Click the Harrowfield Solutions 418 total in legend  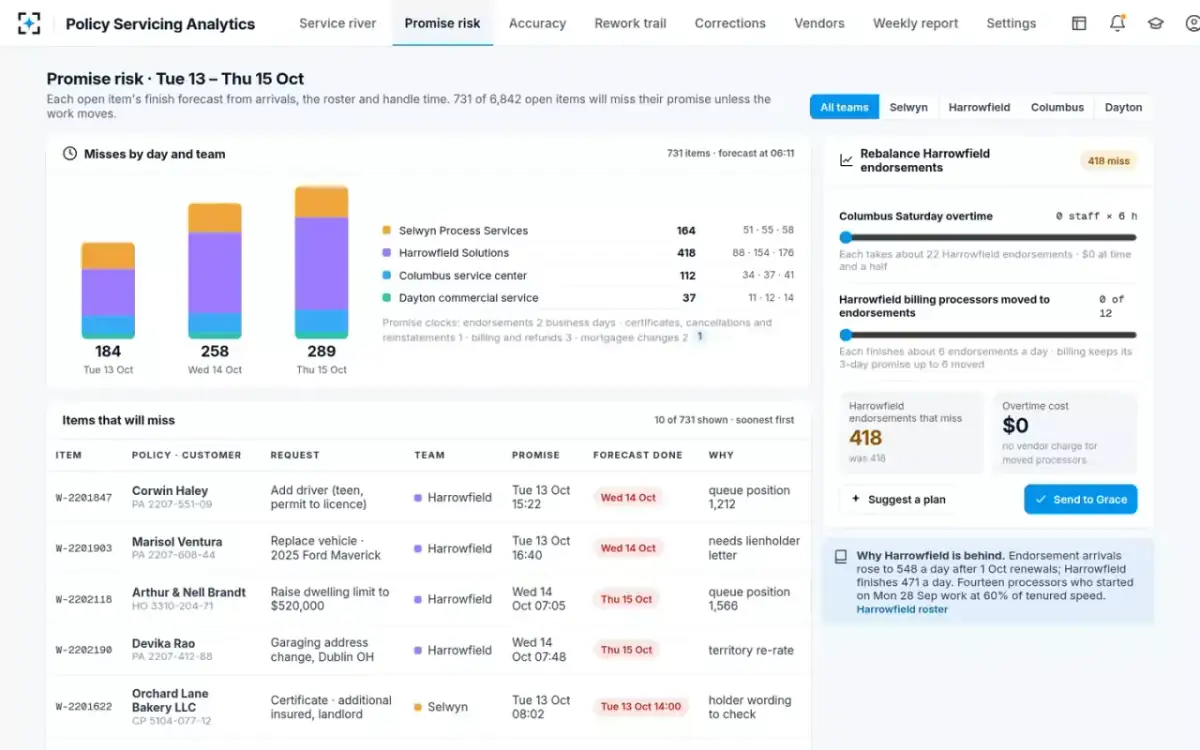point(686,253)
